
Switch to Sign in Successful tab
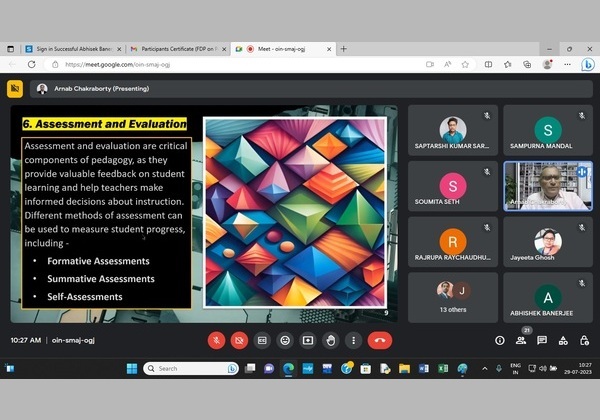[x=70, y=48]
